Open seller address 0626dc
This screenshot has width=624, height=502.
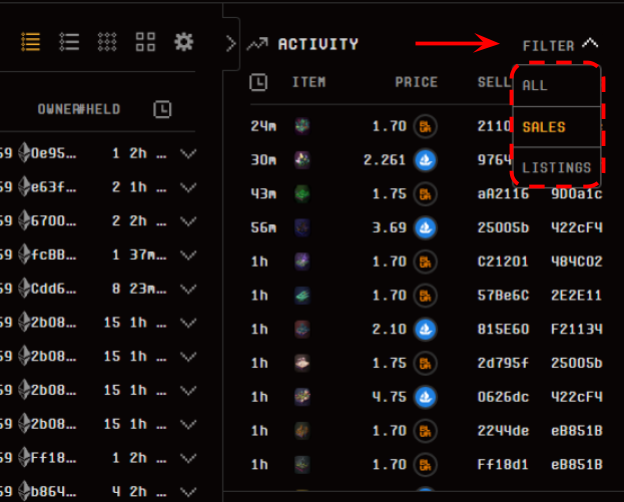(x=503, y=397)
